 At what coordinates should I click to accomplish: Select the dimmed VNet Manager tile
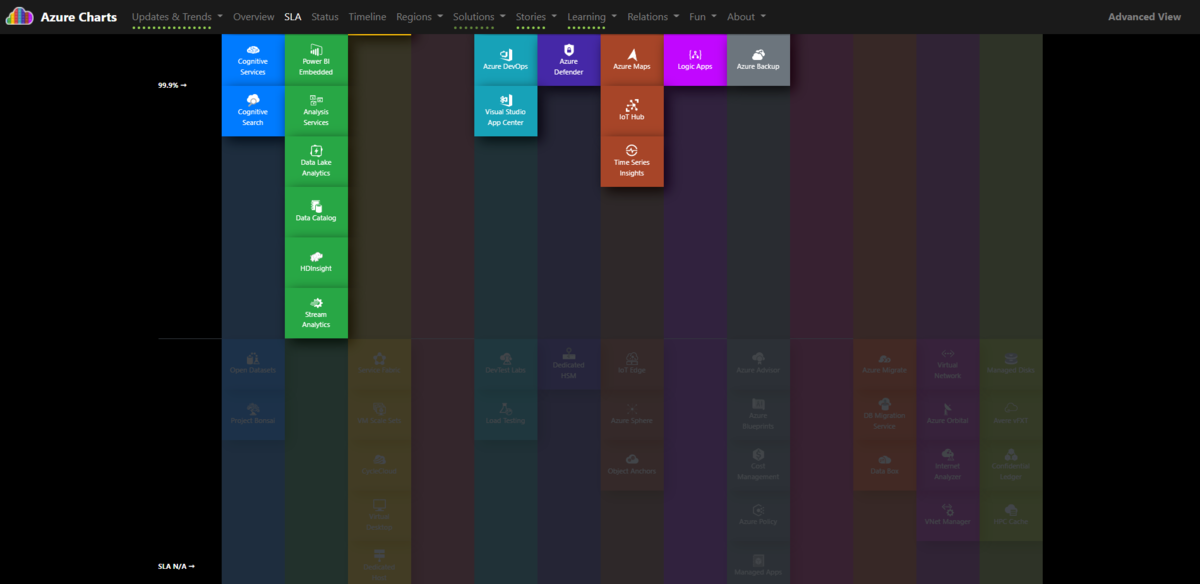[947, 515]
